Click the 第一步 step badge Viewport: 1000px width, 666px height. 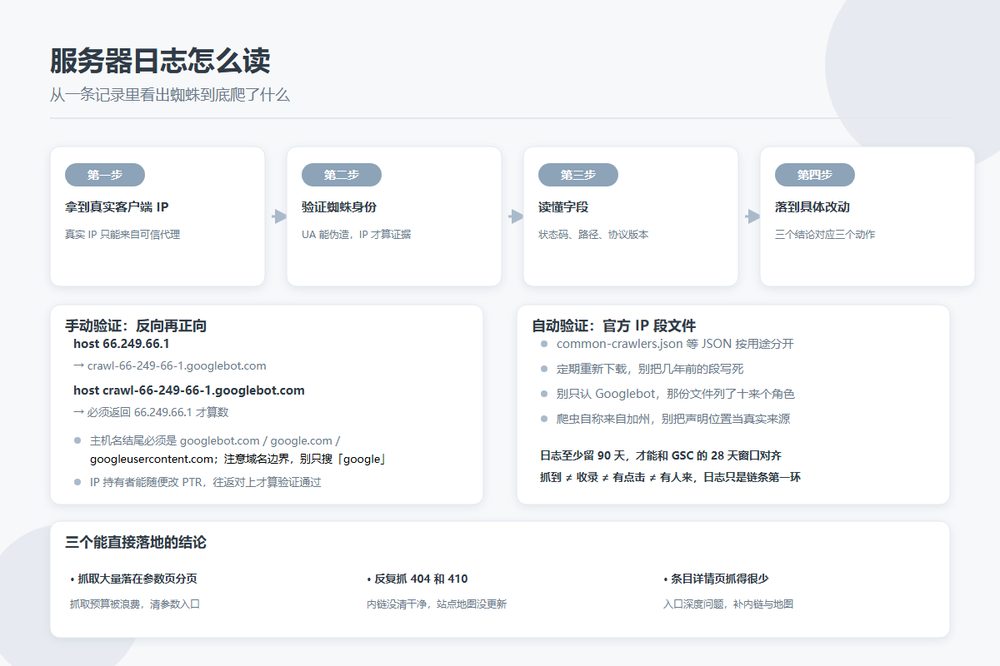pos(105,175)
